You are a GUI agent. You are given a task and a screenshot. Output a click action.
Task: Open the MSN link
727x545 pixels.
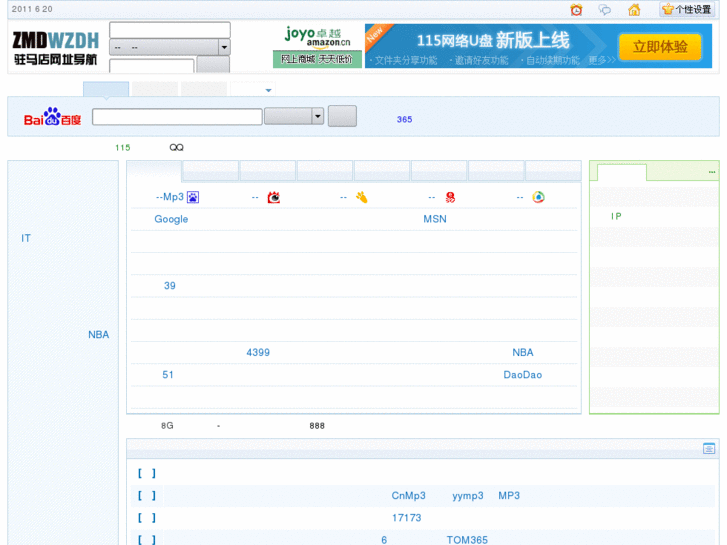pos(434,219)
